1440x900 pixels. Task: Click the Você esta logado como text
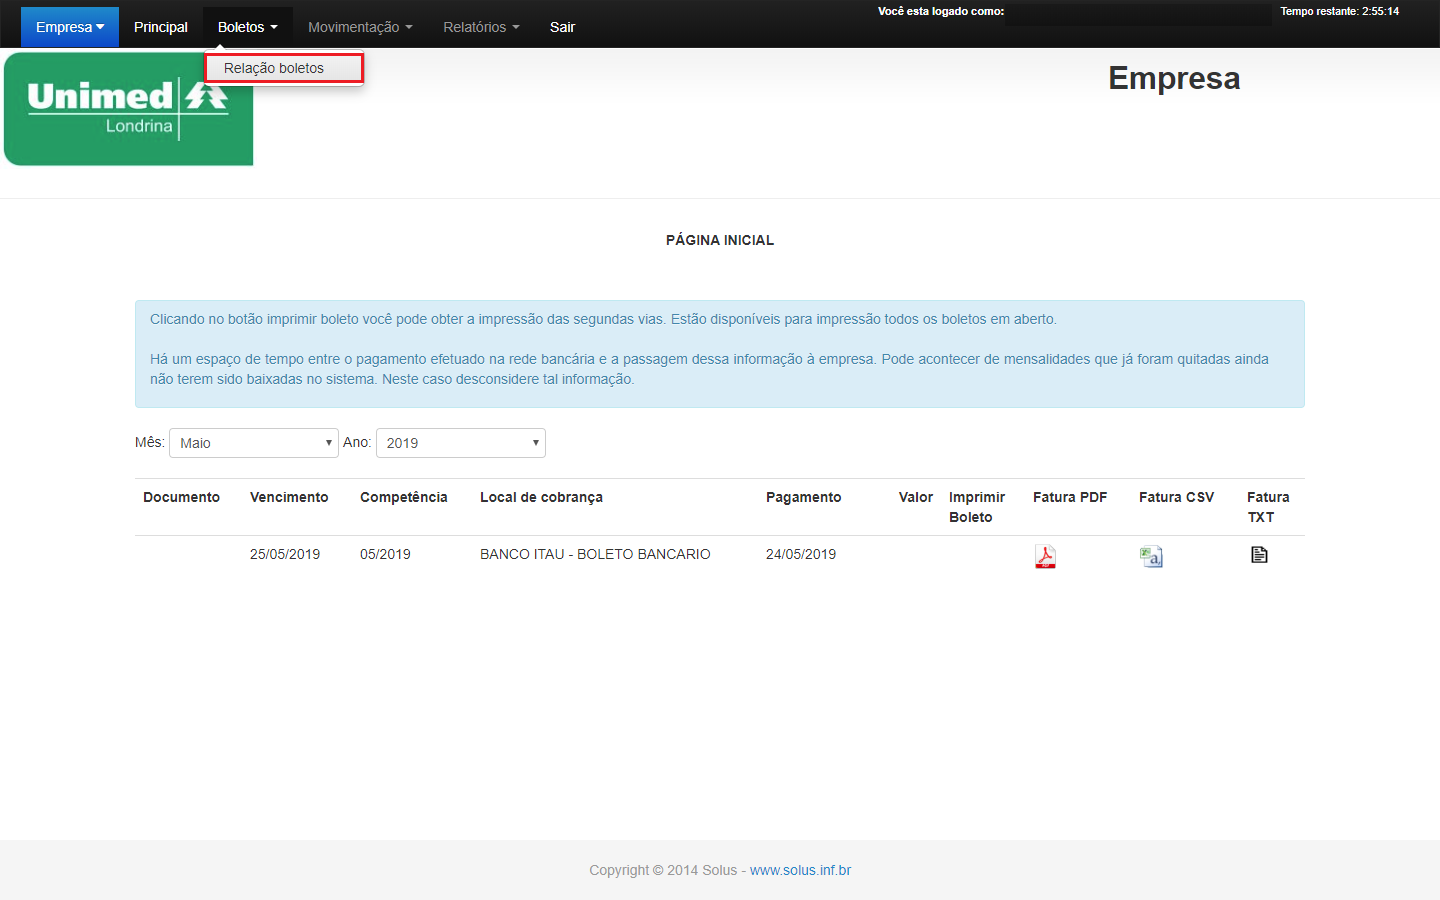point(941,12)
